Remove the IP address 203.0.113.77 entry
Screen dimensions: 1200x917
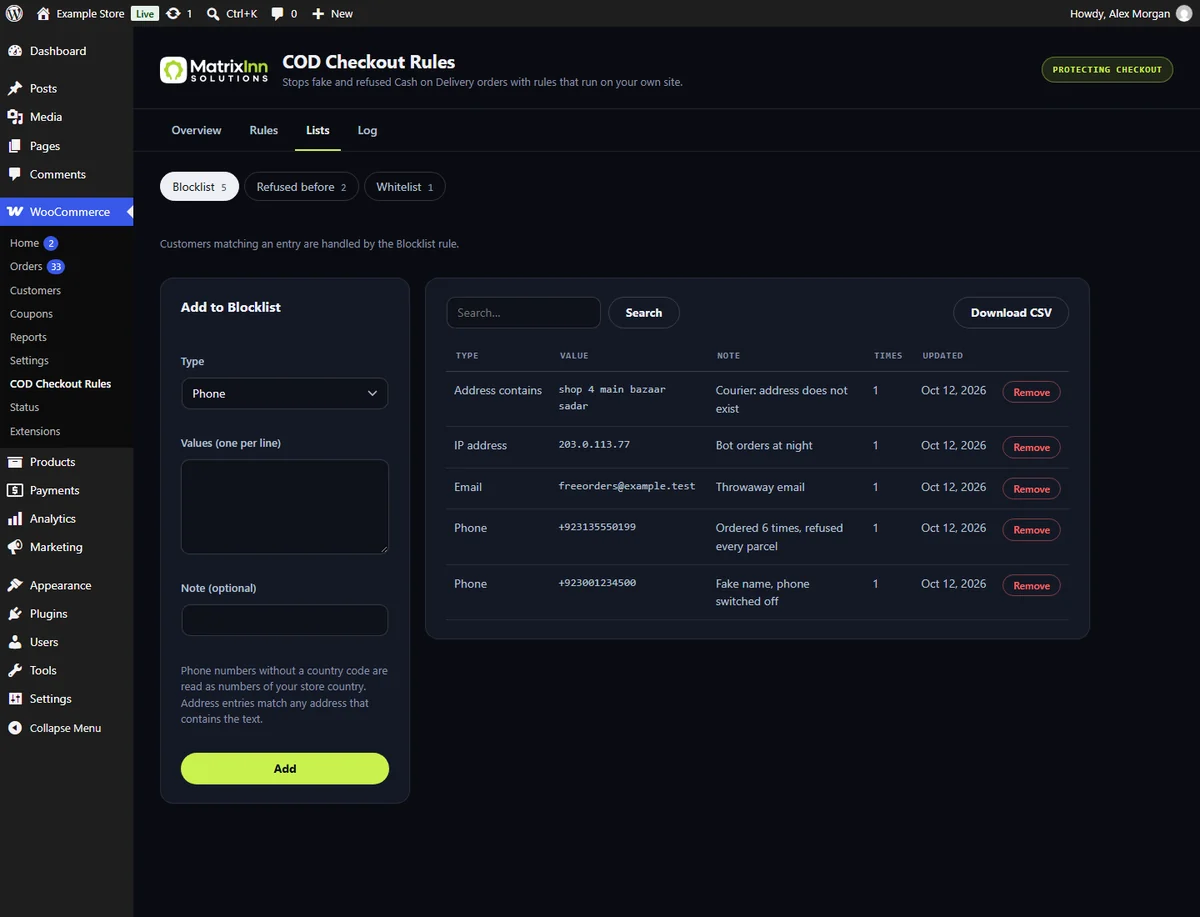1031,447
